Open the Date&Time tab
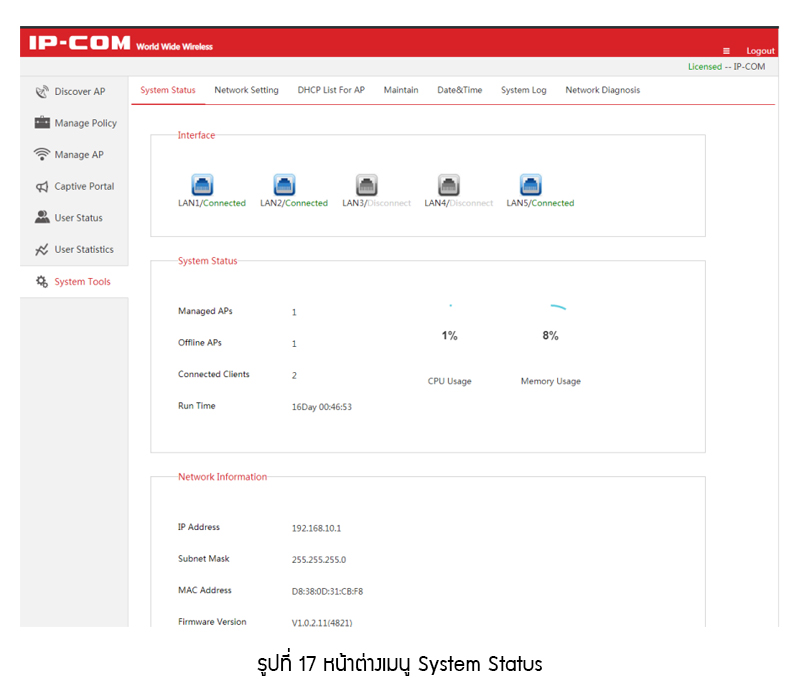The image size is (800, 700). point(460,90)
